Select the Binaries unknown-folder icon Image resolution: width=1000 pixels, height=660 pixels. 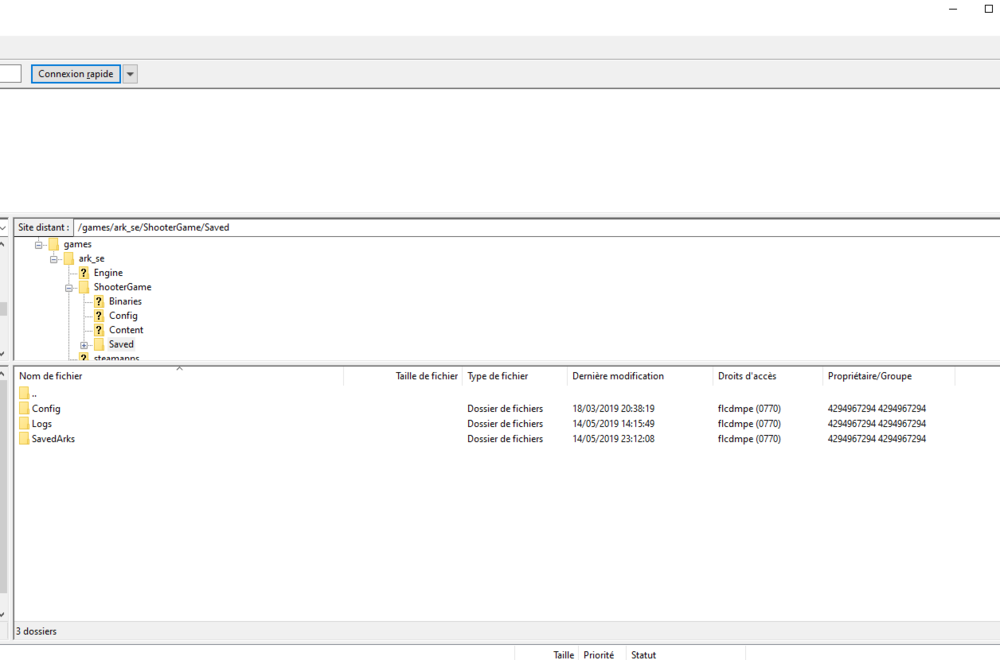99,301
